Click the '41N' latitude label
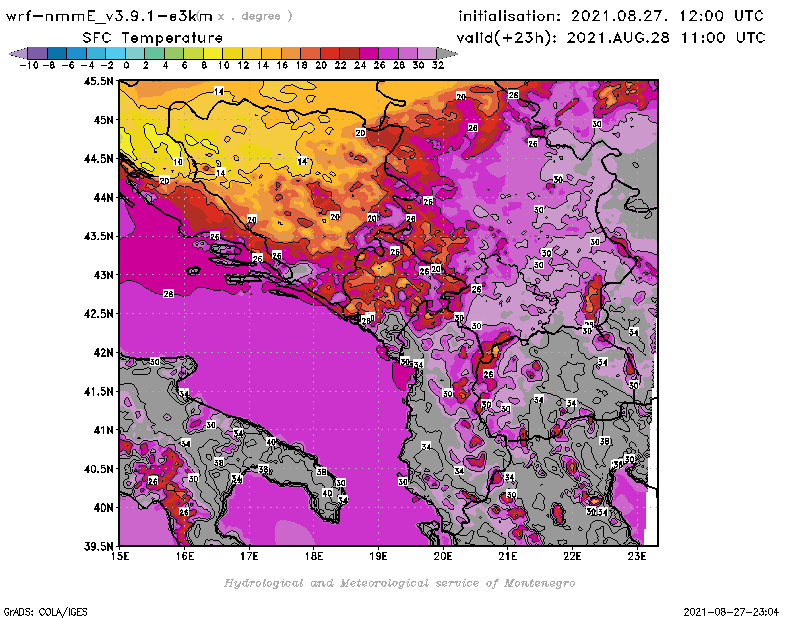Screen dimensions: 800x618 coord(103,430)
